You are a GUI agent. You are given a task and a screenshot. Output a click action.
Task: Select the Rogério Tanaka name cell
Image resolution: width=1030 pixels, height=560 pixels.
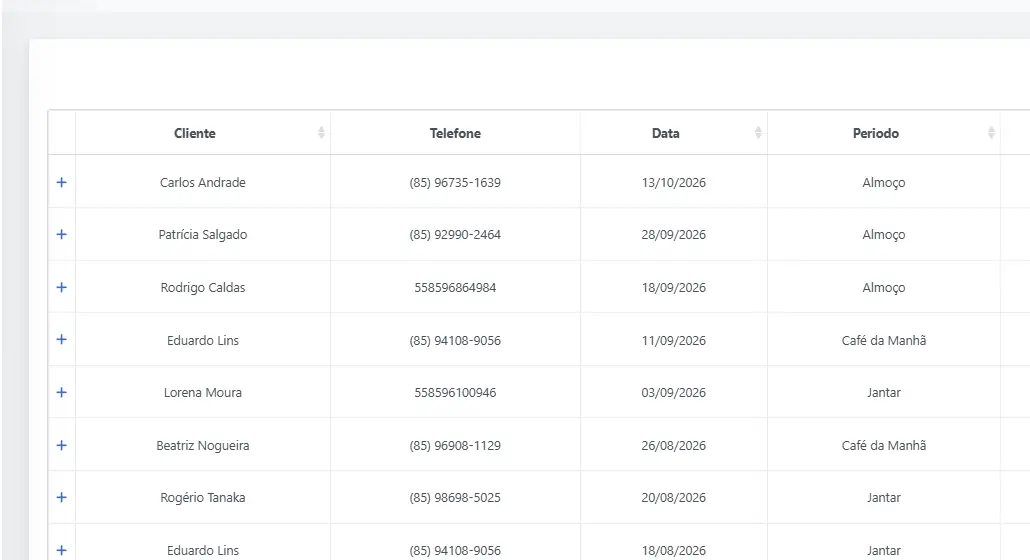click(203, 498)
